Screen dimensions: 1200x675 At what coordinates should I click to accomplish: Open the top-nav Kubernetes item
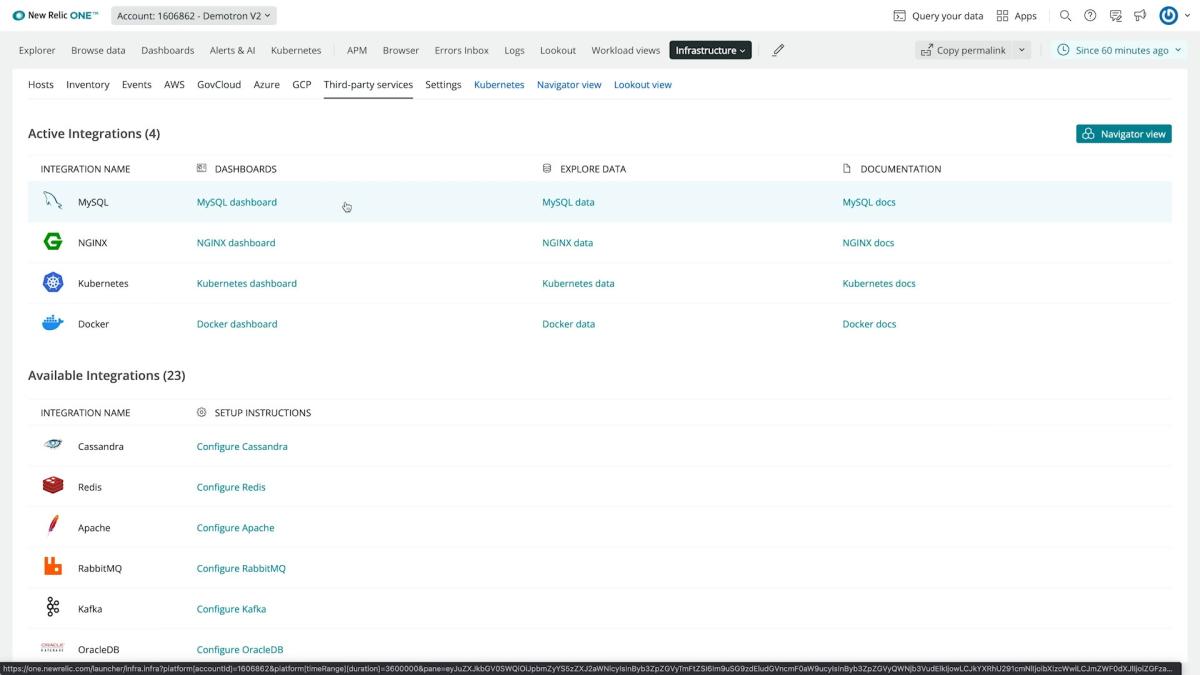(296, 50)
